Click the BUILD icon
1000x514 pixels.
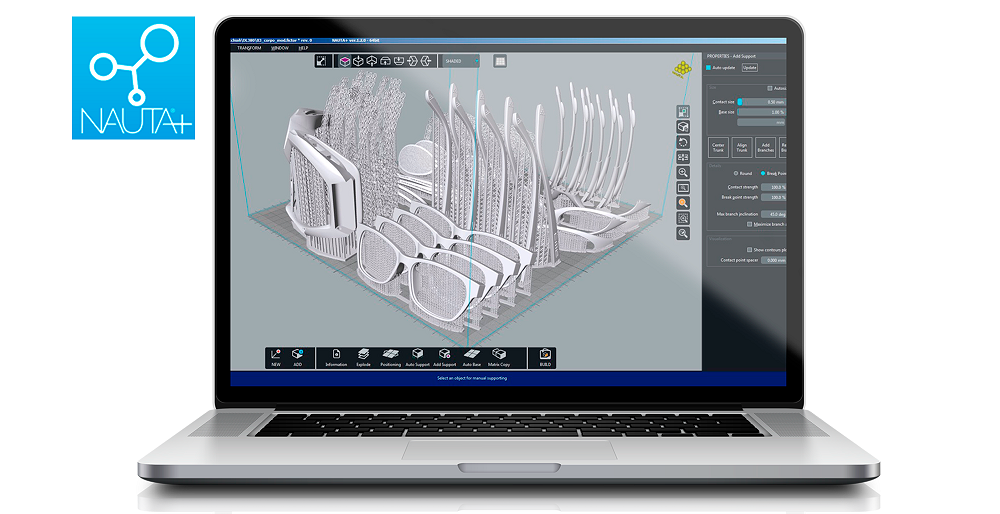[x=545, y=358]
